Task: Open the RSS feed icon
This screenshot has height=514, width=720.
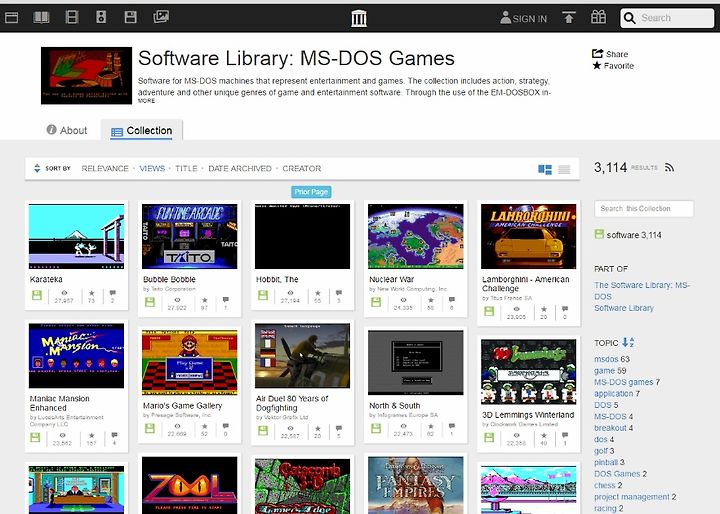Action: [669, 168]
